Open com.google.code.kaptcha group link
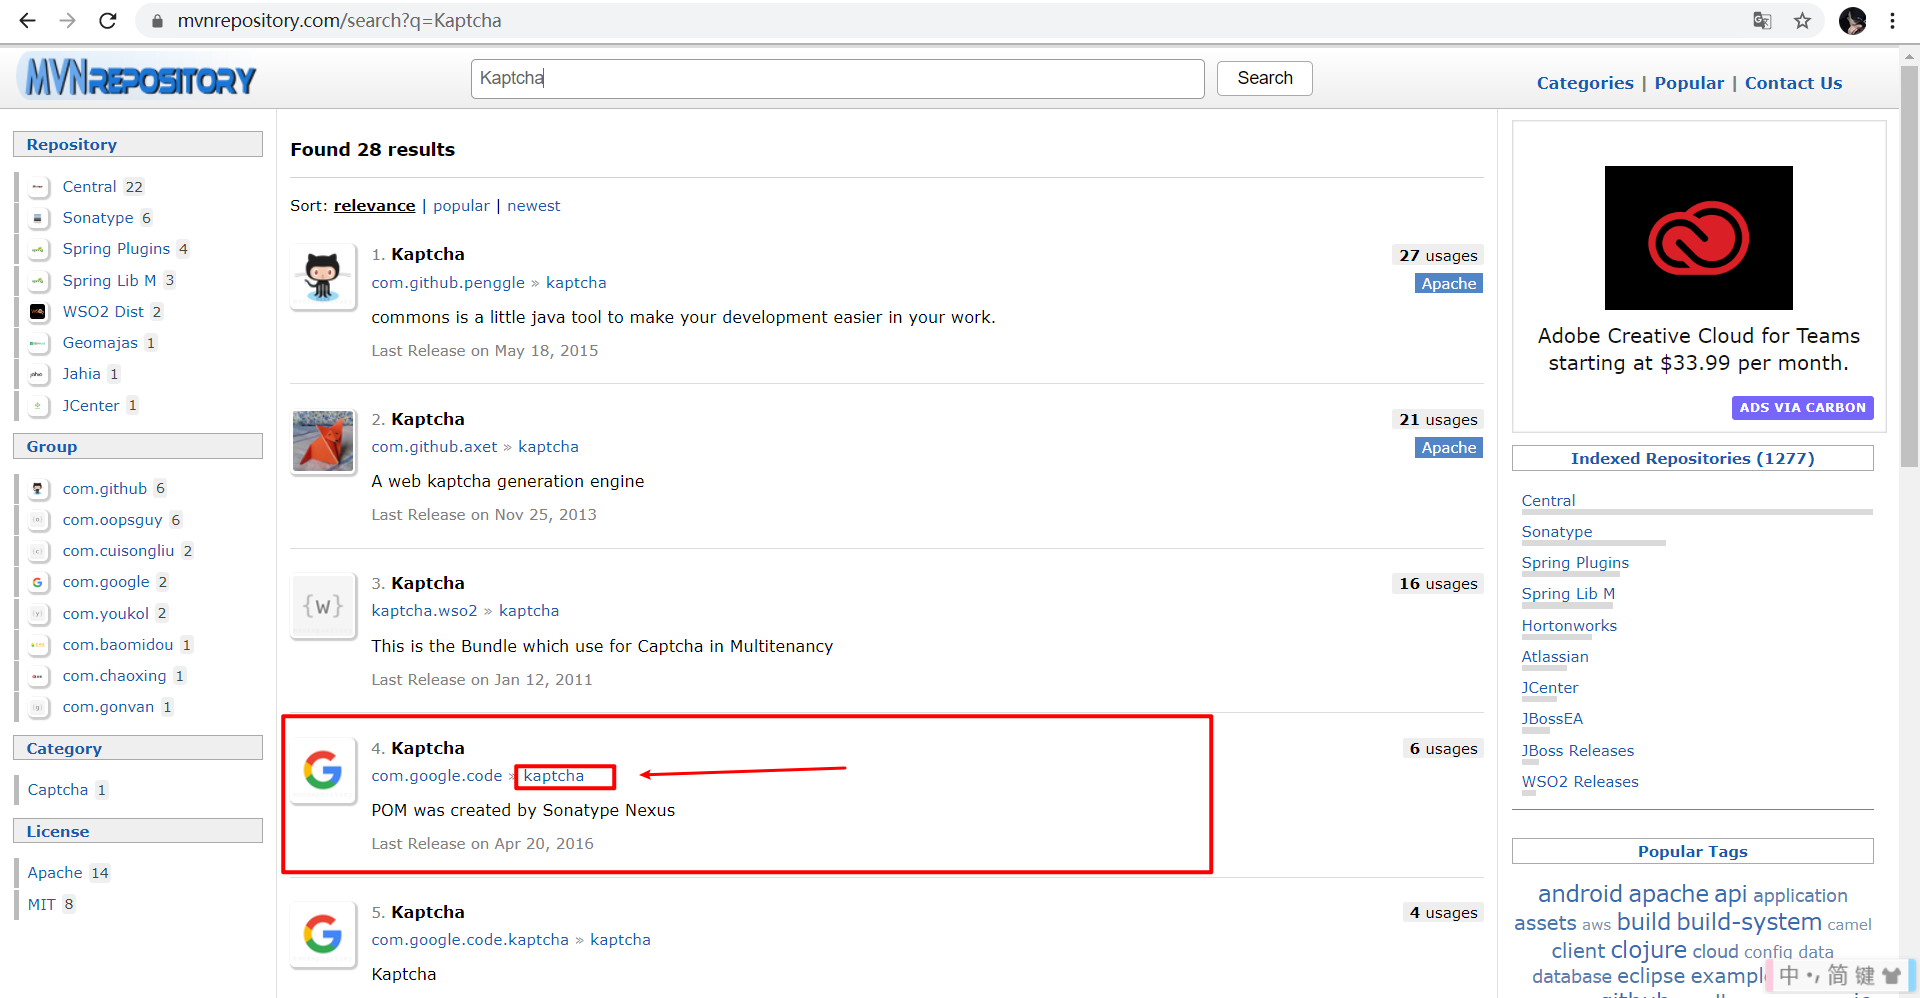Viewport: 1920px width, 998px height. pos(470,940)
